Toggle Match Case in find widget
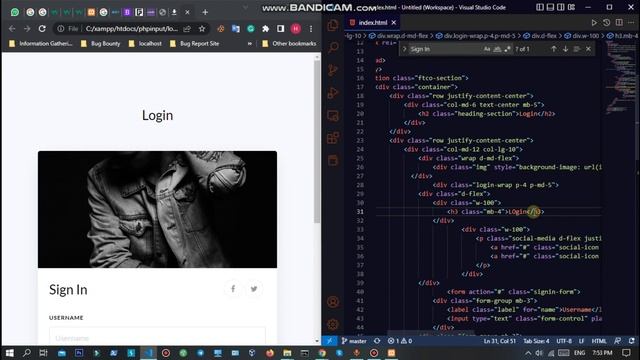 (x=487, y=49)
